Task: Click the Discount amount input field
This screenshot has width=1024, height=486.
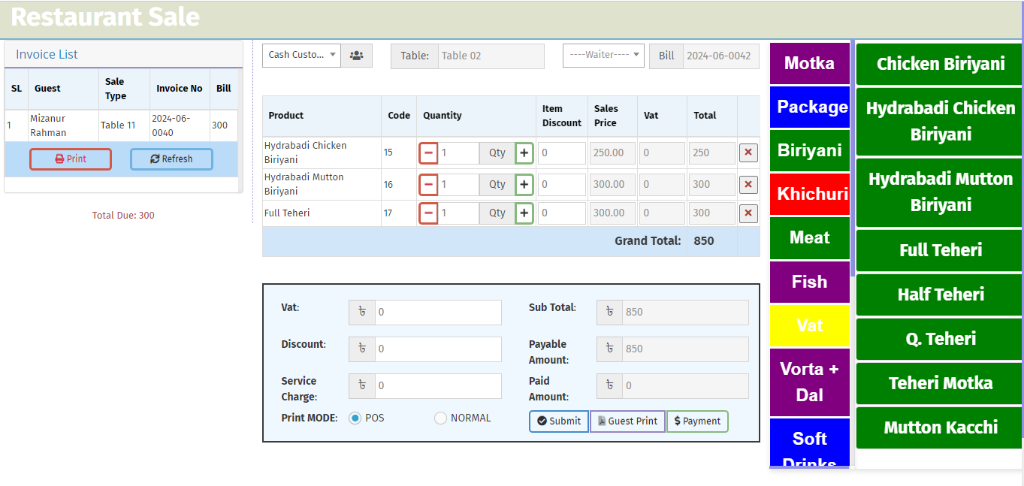Action: click(x=438, y=349)
